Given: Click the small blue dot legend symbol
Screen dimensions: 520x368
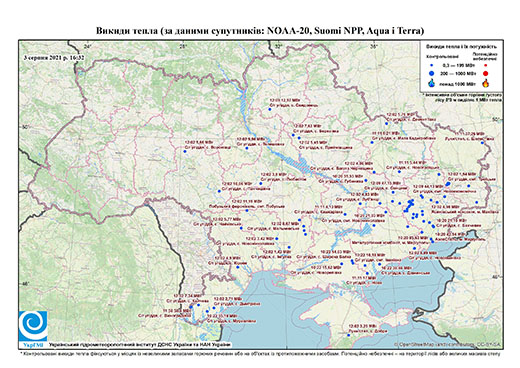Looking at the screenshot, I should click(x=432, y=65).
